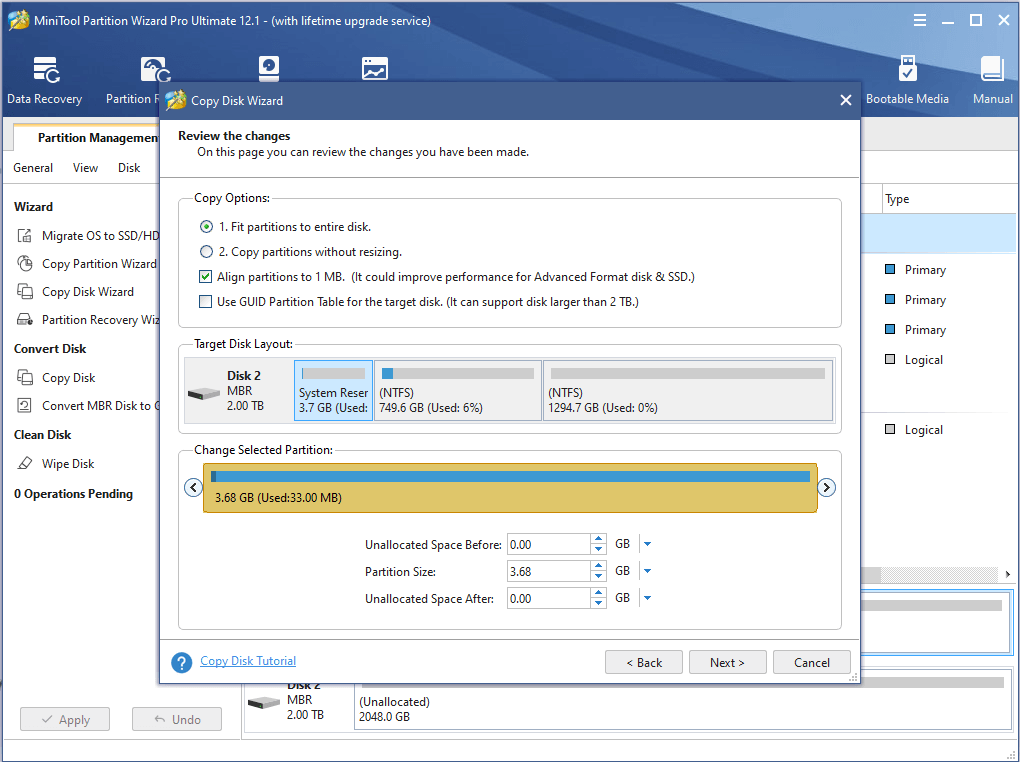Open unit dropdown for Unallocated Space After
Image resolution: width=1020 pixels, height=762 pixels.
coord(647,598)
